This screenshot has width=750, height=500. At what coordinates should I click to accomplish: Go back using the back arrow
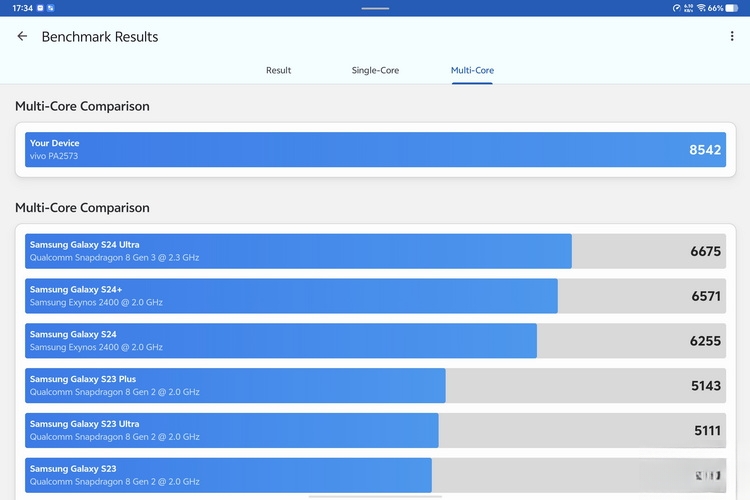point(22,36)
